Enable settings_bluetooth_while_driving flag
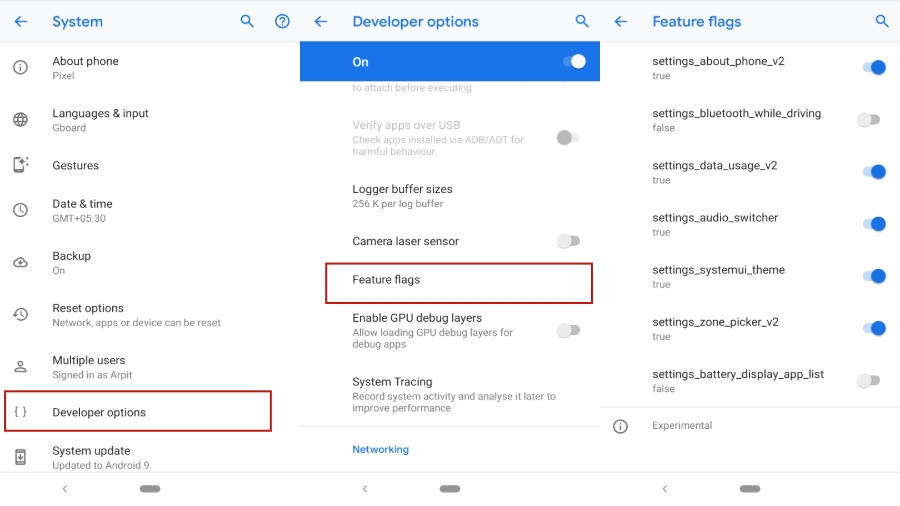Image resolution: width=900 pixels, height=506 pixels. click(x=868, y=120)
